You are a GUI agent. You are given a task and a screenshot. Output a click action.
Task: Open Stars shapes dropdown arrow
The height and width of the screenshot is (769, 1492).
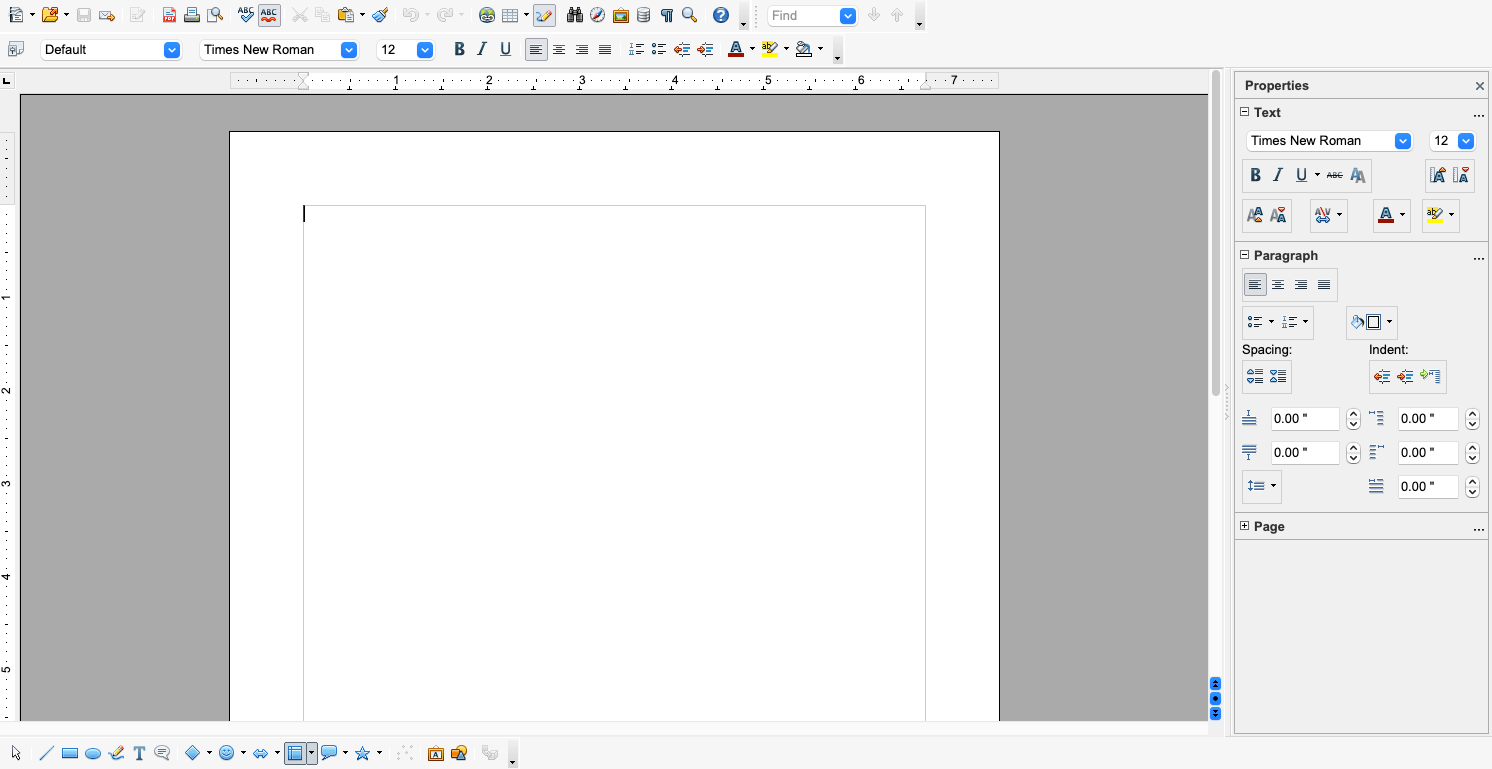[379, 753]
